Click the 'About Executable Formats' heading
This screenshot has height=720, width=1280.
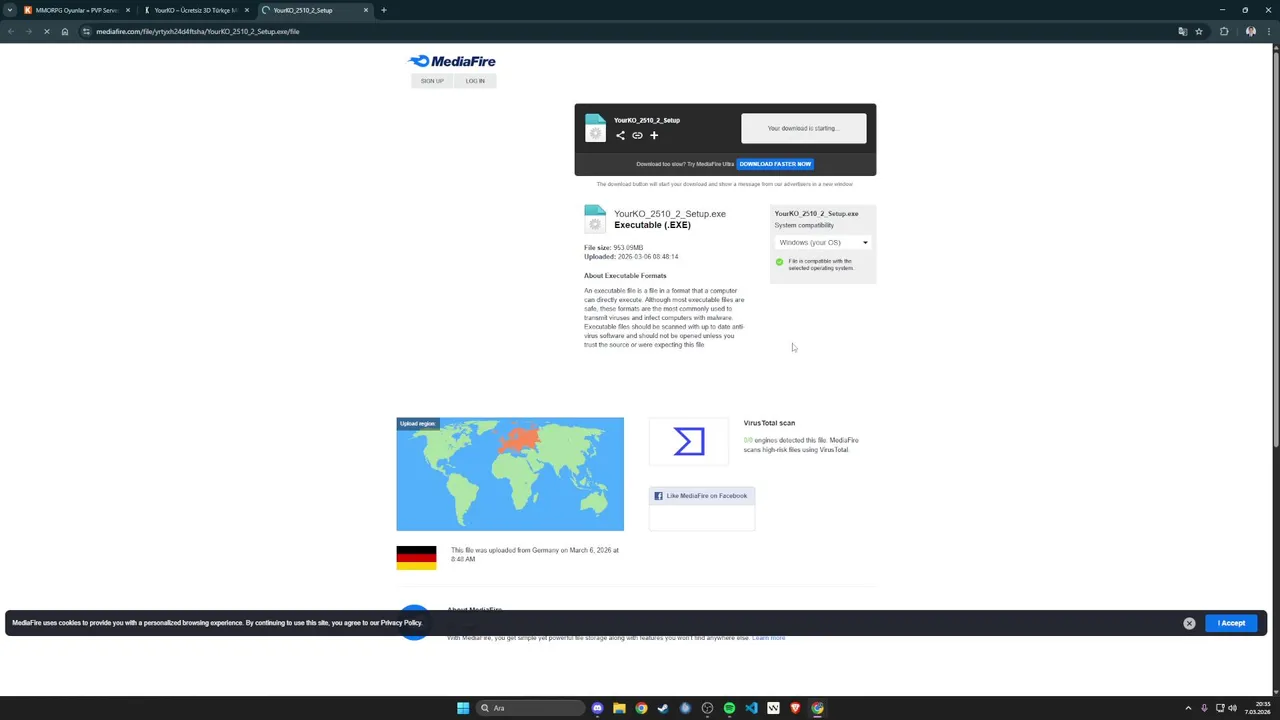(625, 275)
